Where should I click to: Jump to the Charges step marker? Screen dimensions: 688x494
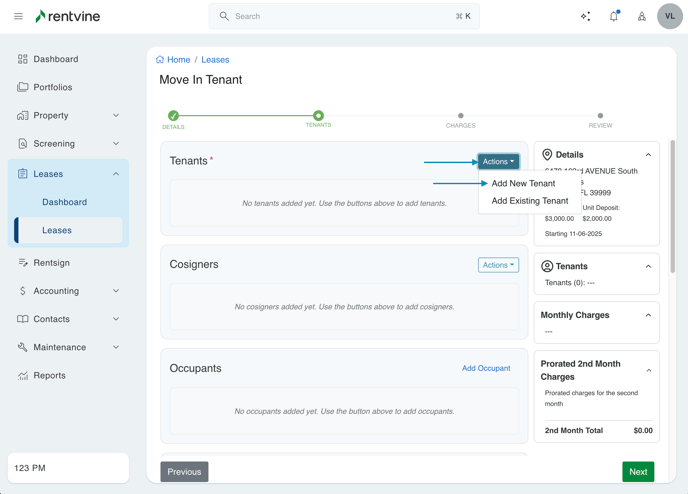[x=461, y=116]
